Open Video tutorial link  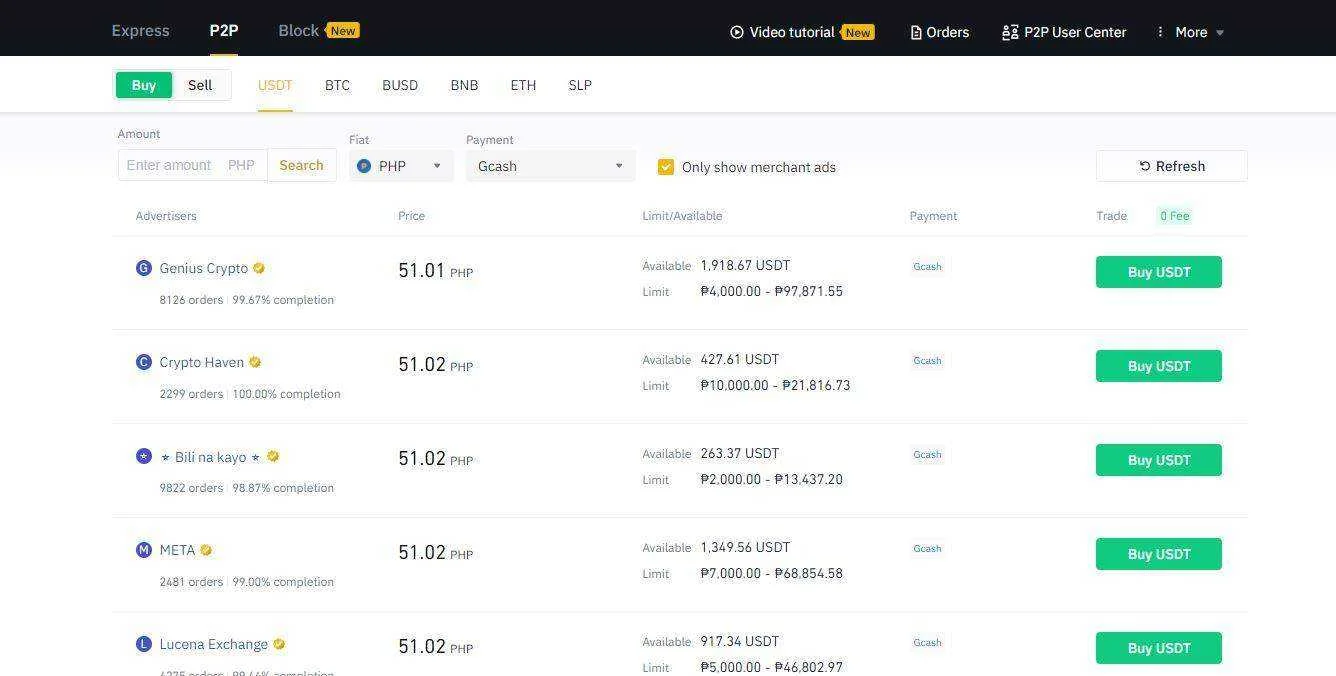(792, 32)
